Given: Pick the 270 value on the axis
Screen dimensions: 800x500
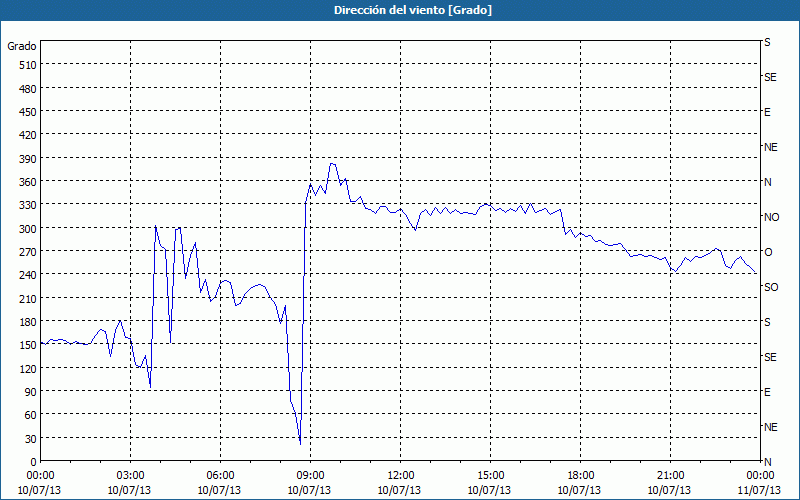Looking at the screenshot, I should [28, 252].
